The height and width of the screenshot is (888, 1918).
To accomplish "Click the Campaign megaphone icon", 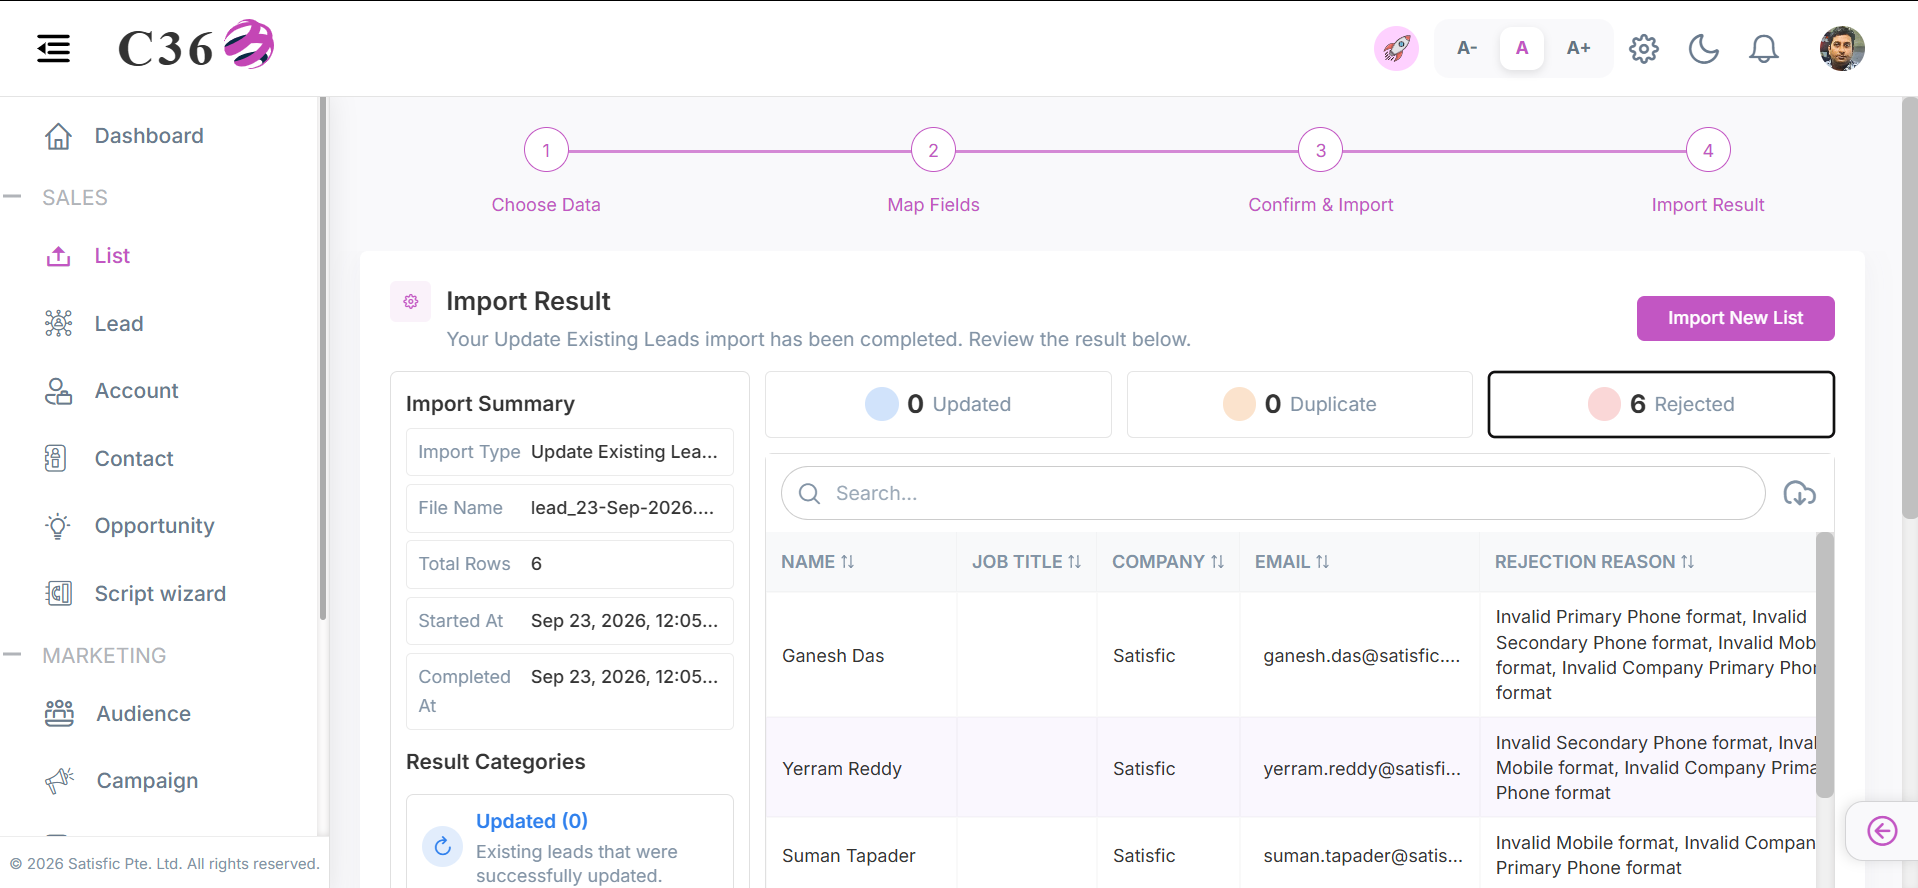I will 59,781.
